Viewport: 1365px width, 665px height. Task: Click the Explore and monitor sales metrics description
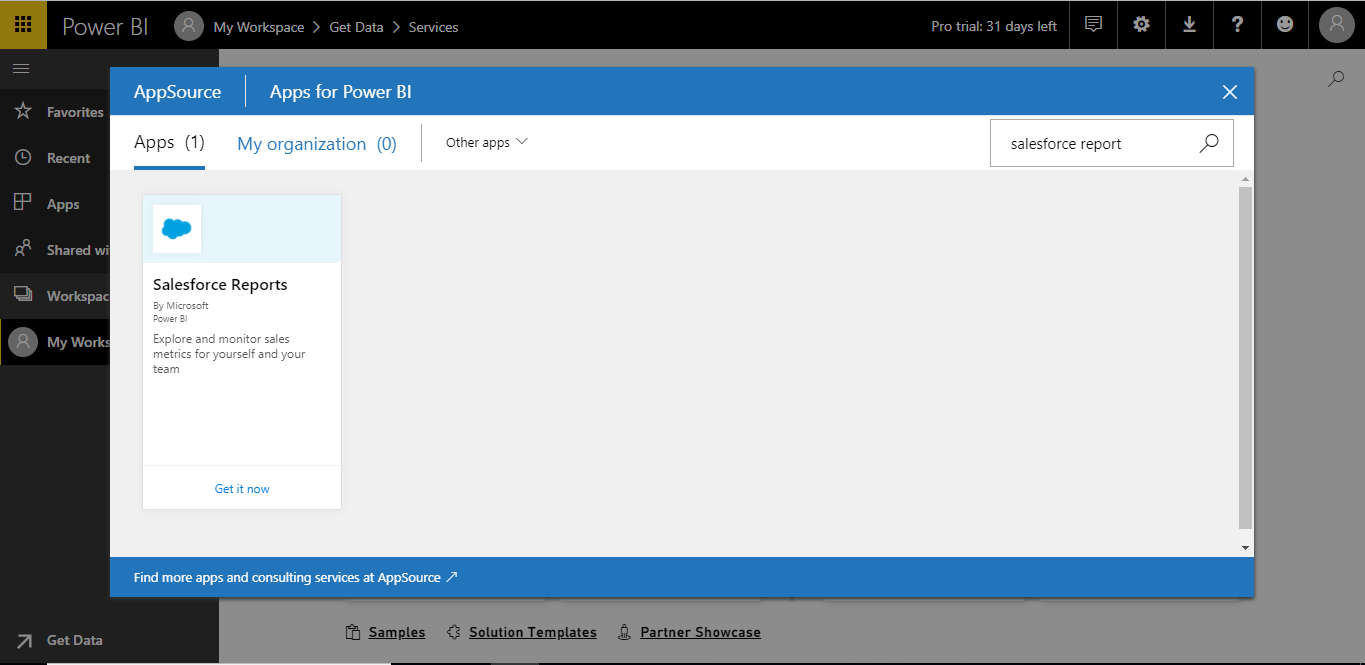[229, 354]
